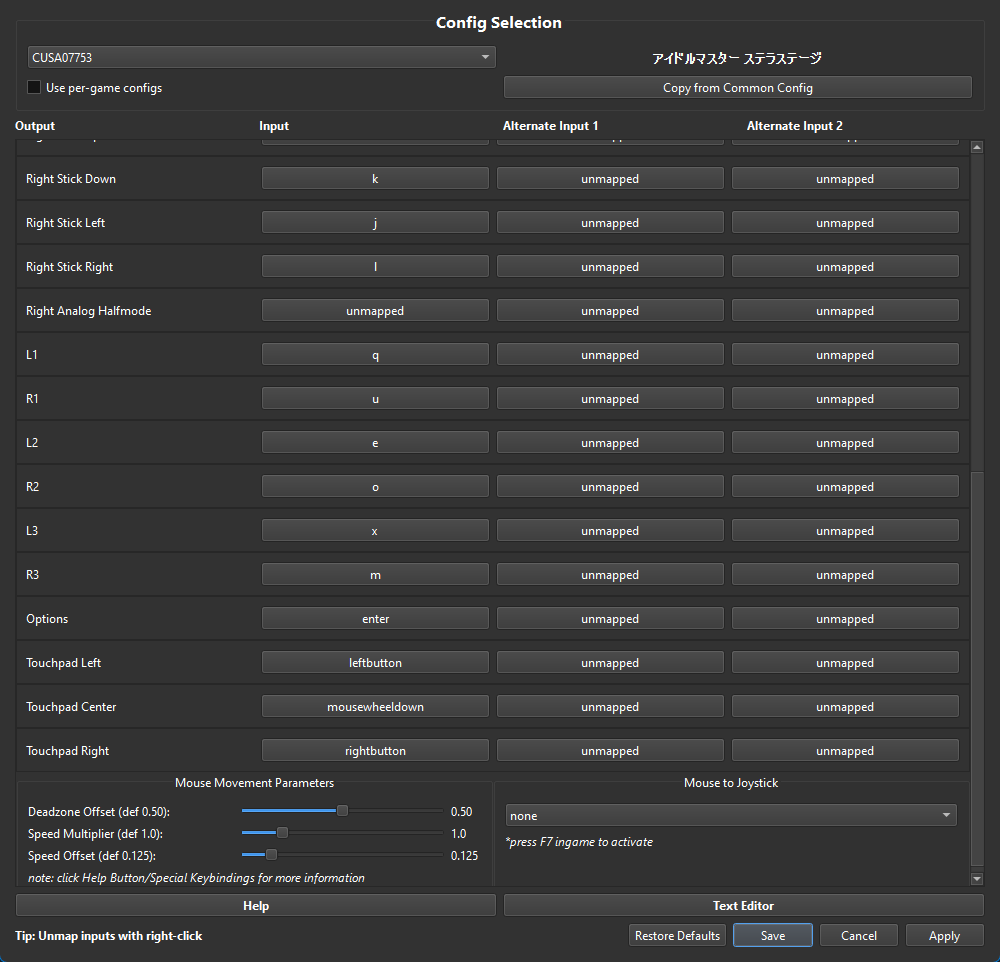This screenshot has height=962, width=1000.
Task: Set Right Analog Halfmode main input
Action: click(375, 311)
